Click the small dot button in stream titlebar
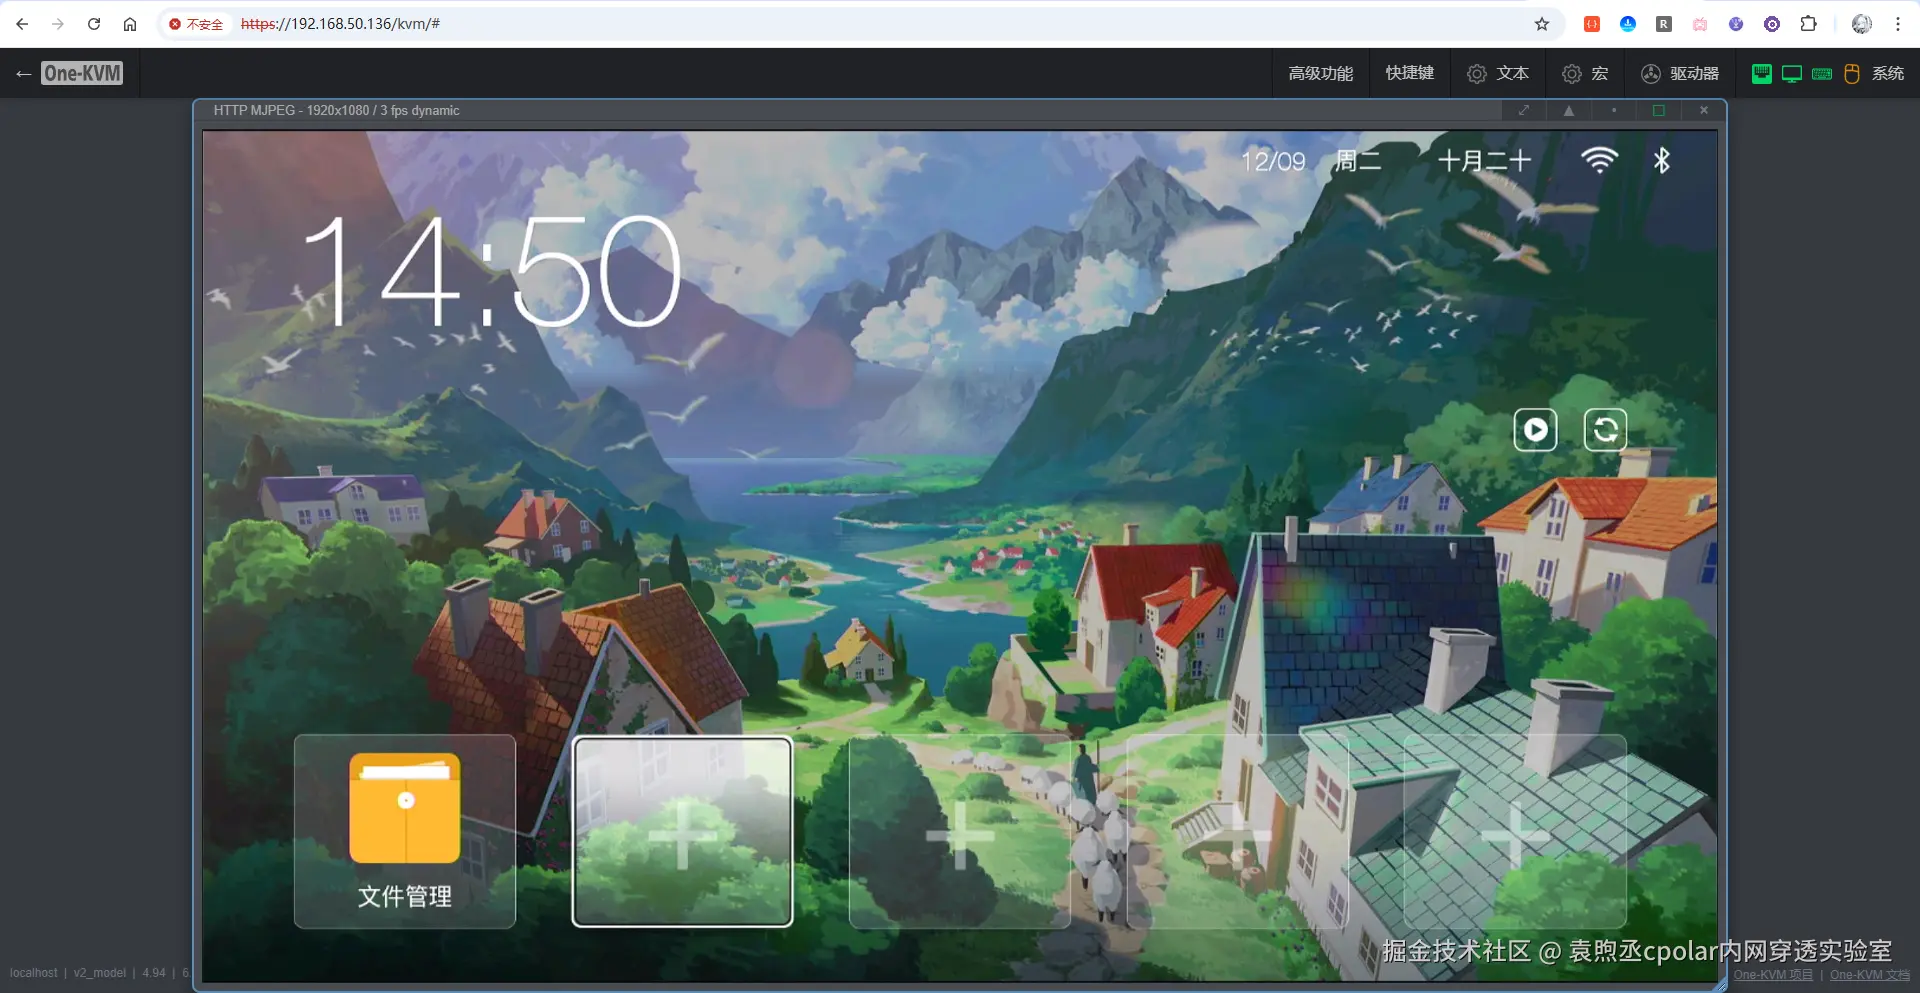The image size is (1920, 993). (1614, 110)
